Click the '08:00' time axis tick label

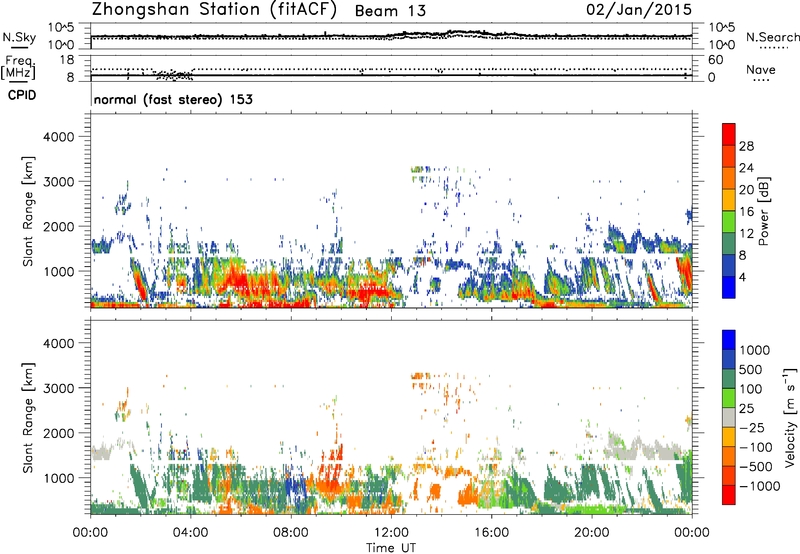291,533
